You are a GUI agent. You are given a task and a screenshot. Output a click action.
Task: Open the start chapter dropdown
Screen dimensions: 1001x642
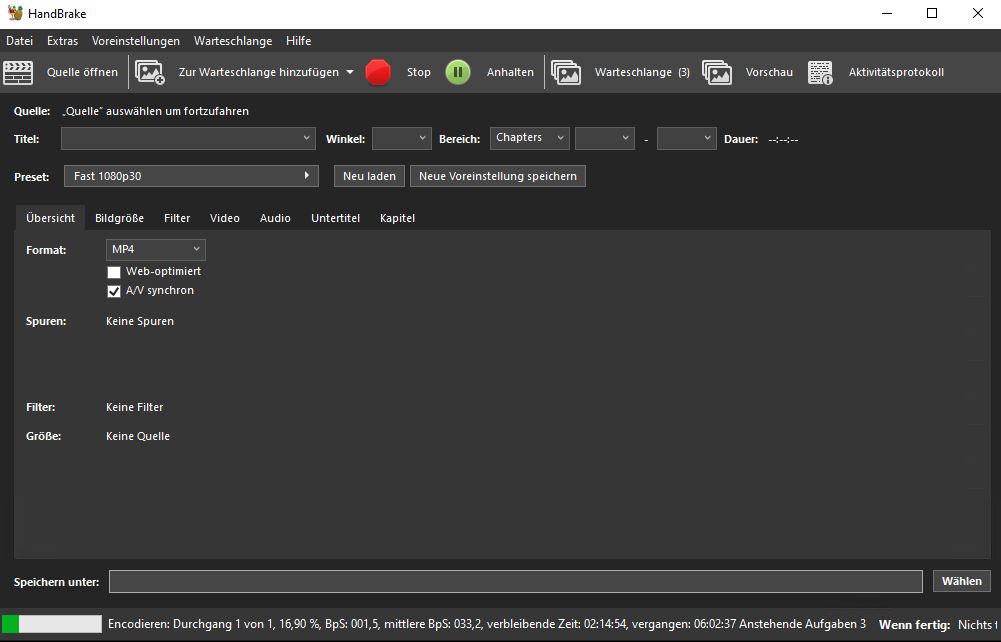click(605, 138)
